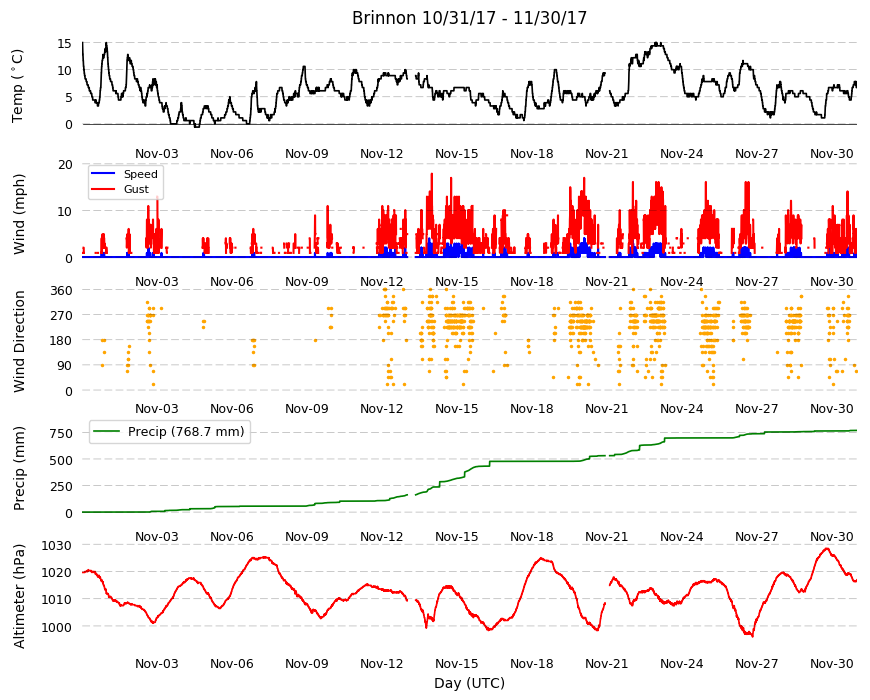Image resolution: width=870 pixels, height=700 pixels.
Task: Click the Precip (mm) axis label
Action: click(19, 468)
